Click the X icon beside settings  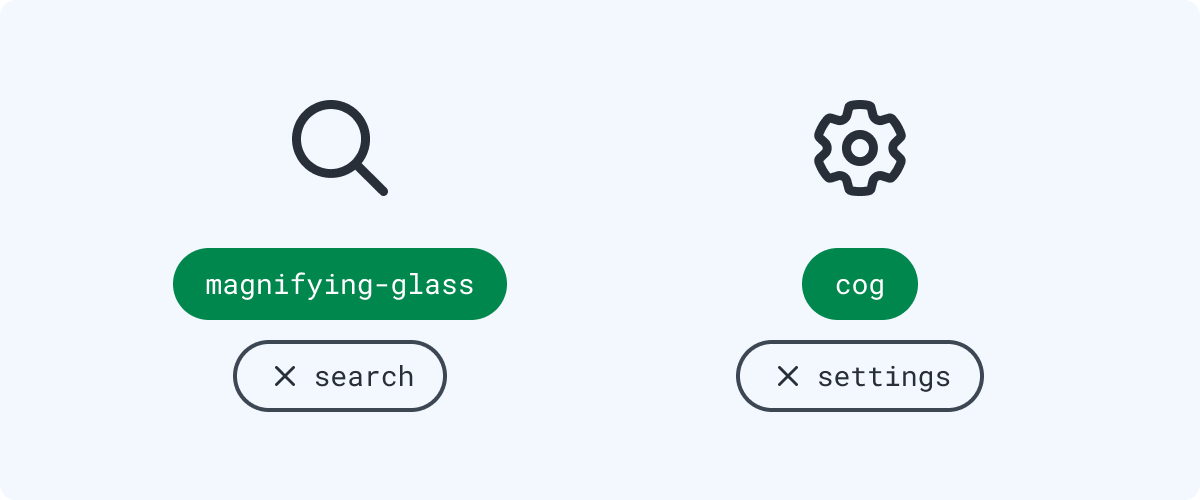point(788,376)
